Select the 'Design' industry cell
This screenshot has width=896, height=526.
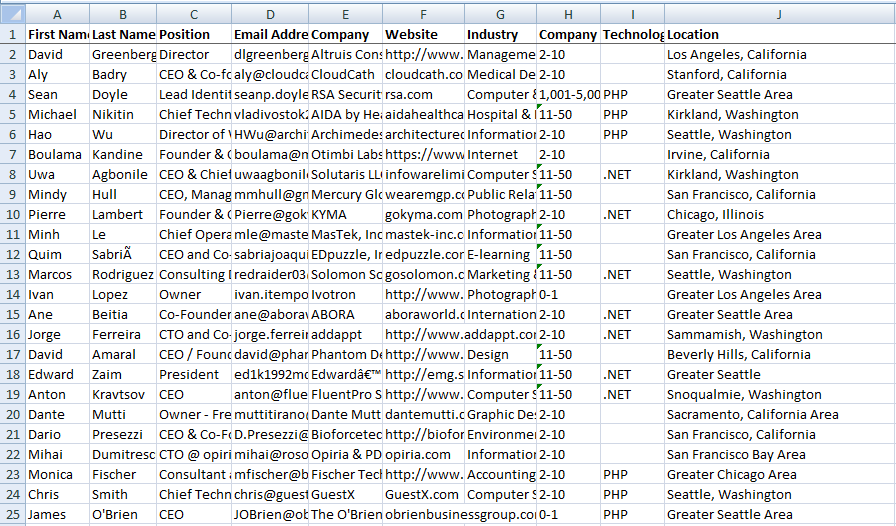tap(501, 354)
